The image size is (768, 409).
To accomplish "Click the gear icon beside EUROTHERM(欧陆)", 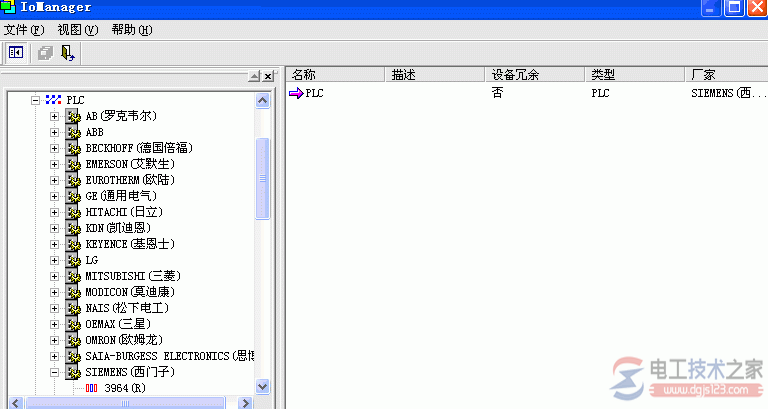I will pos(73,180).
